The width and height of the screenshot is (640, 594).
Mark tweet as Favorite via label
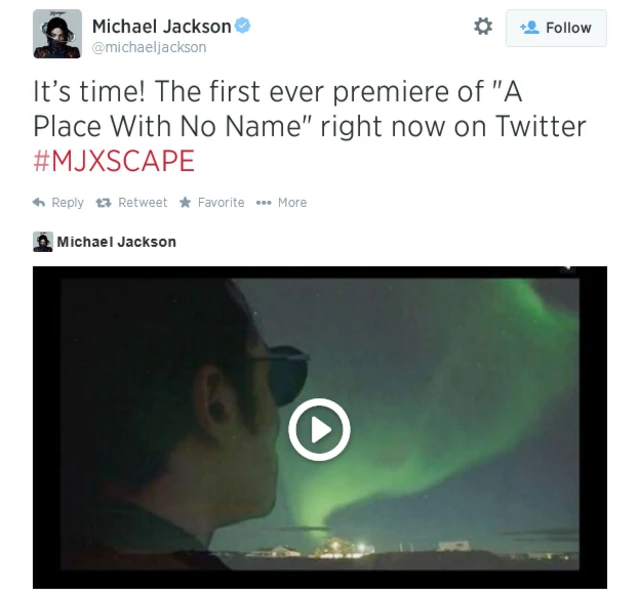221,202
